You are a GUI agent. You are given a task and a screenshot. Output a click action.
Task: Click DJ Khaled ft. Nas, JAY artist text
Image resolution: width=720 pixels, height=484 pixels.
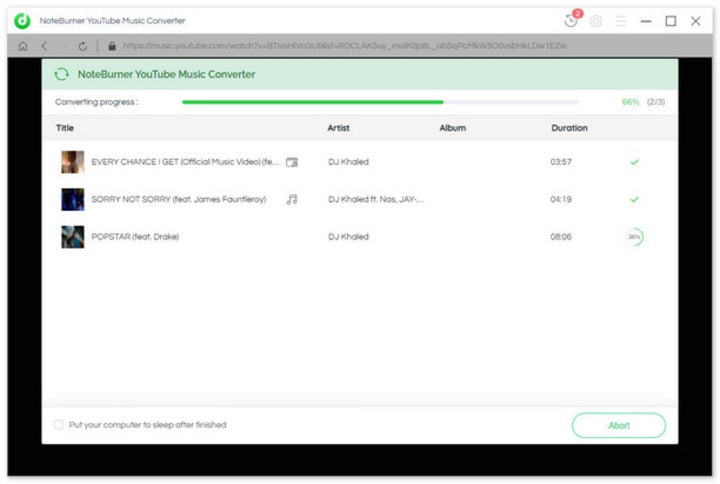[376, 199]
